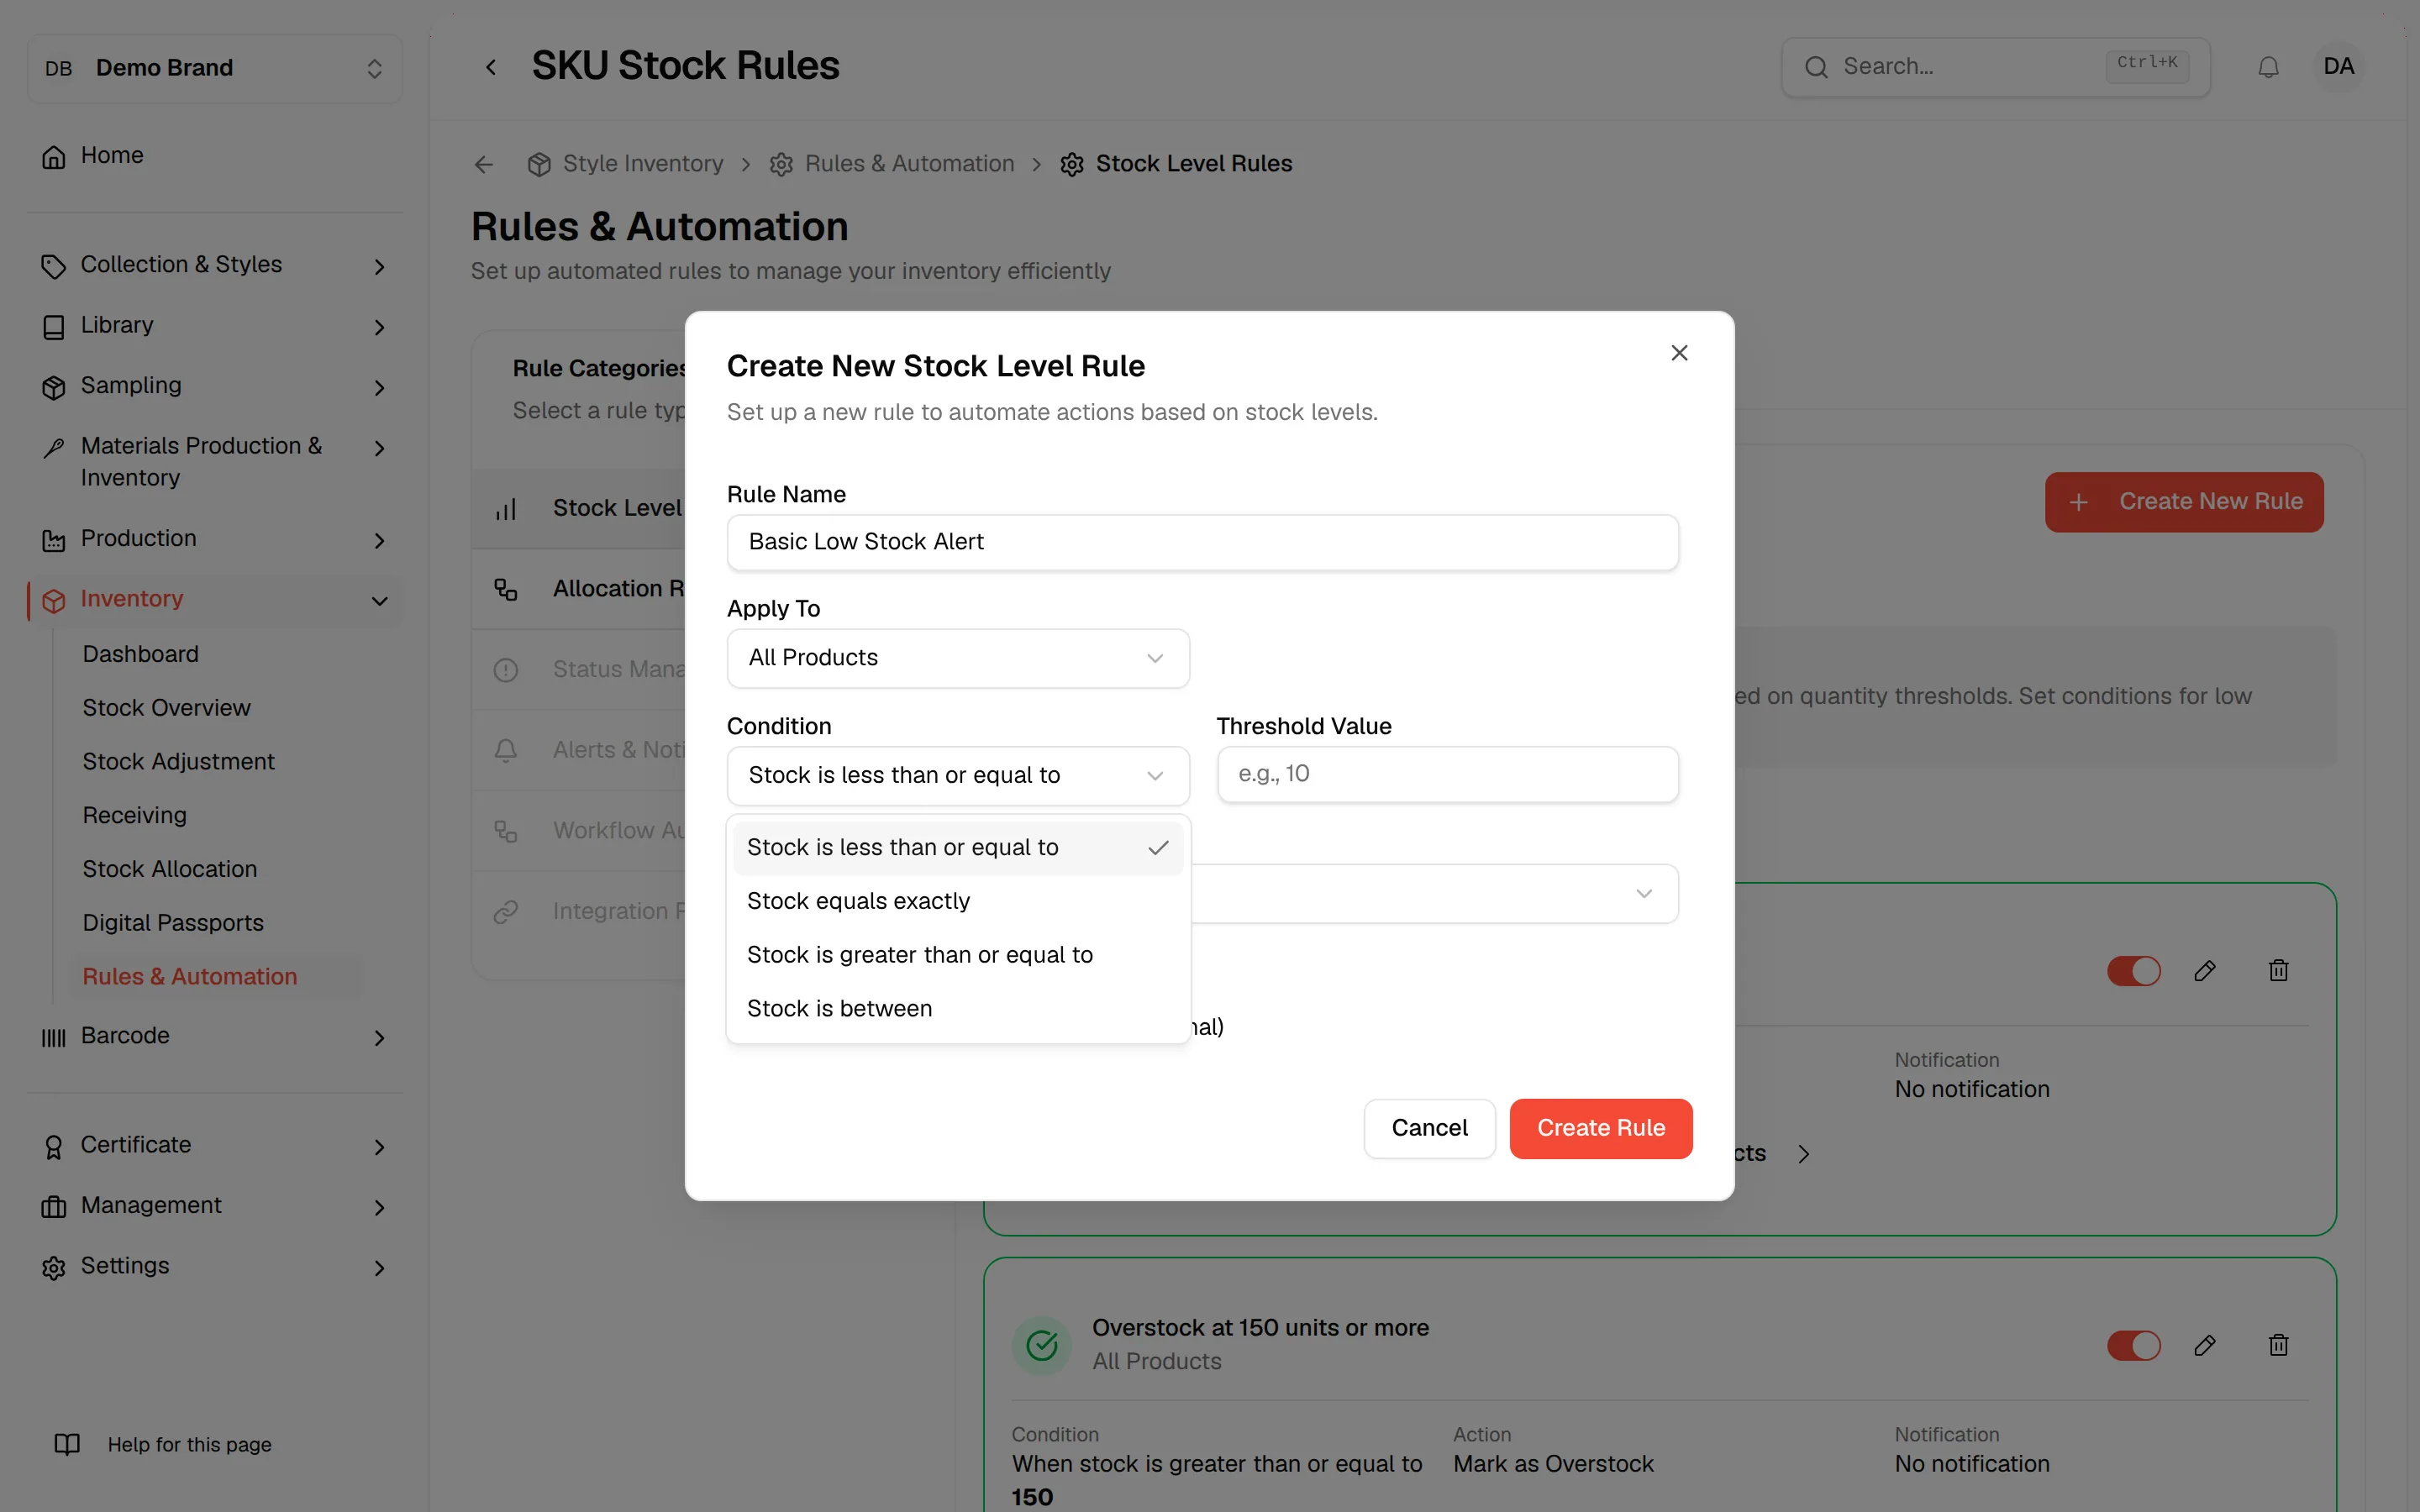Viewport: 2420px width, 1512px height.
Task: Click the Stock Level bar chart icon
Action: point(506,509)
